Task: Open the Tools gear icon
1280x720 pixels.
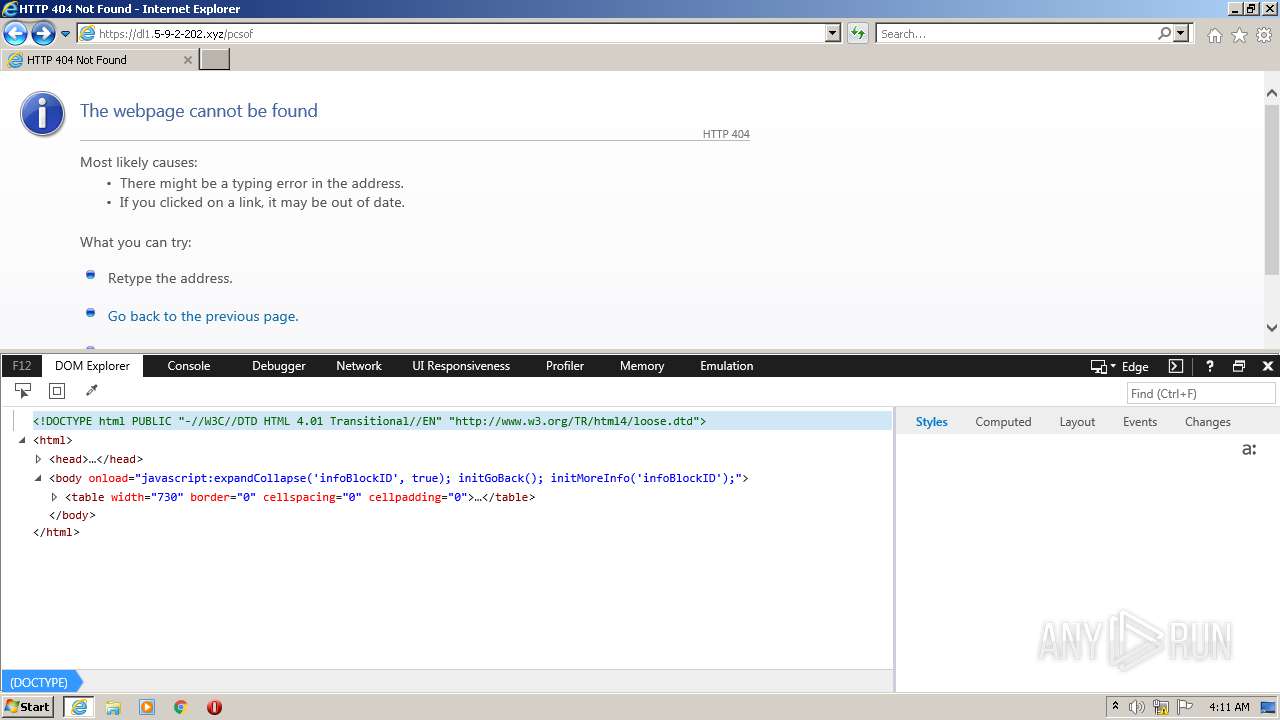Action: click(1264, 35)
